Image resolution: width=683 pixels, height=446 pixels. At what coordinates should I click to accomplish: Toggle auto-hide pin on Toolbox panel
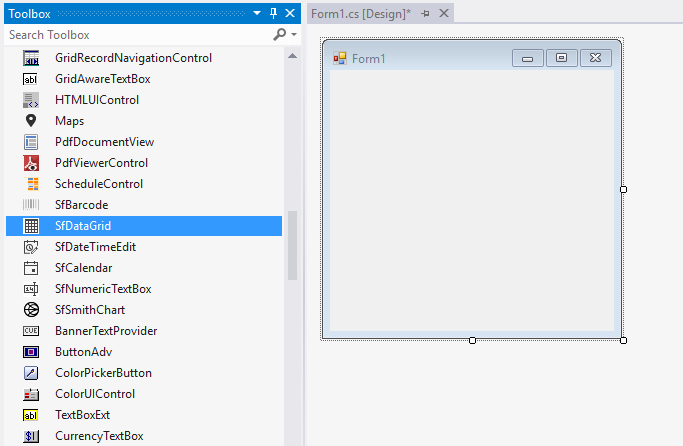click(274, 13)
